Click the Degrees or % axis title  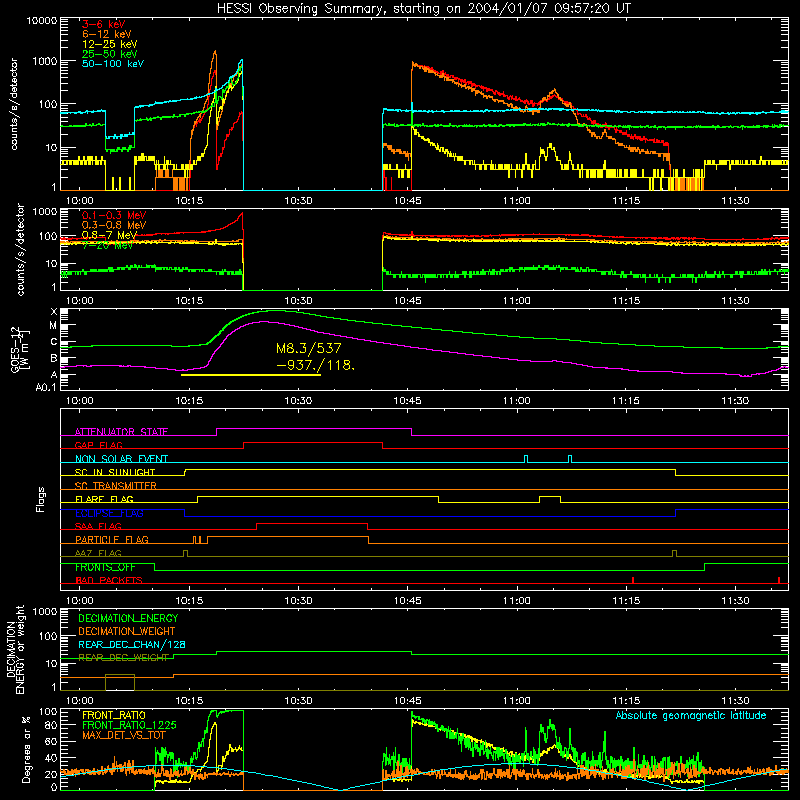coord(25,749)
